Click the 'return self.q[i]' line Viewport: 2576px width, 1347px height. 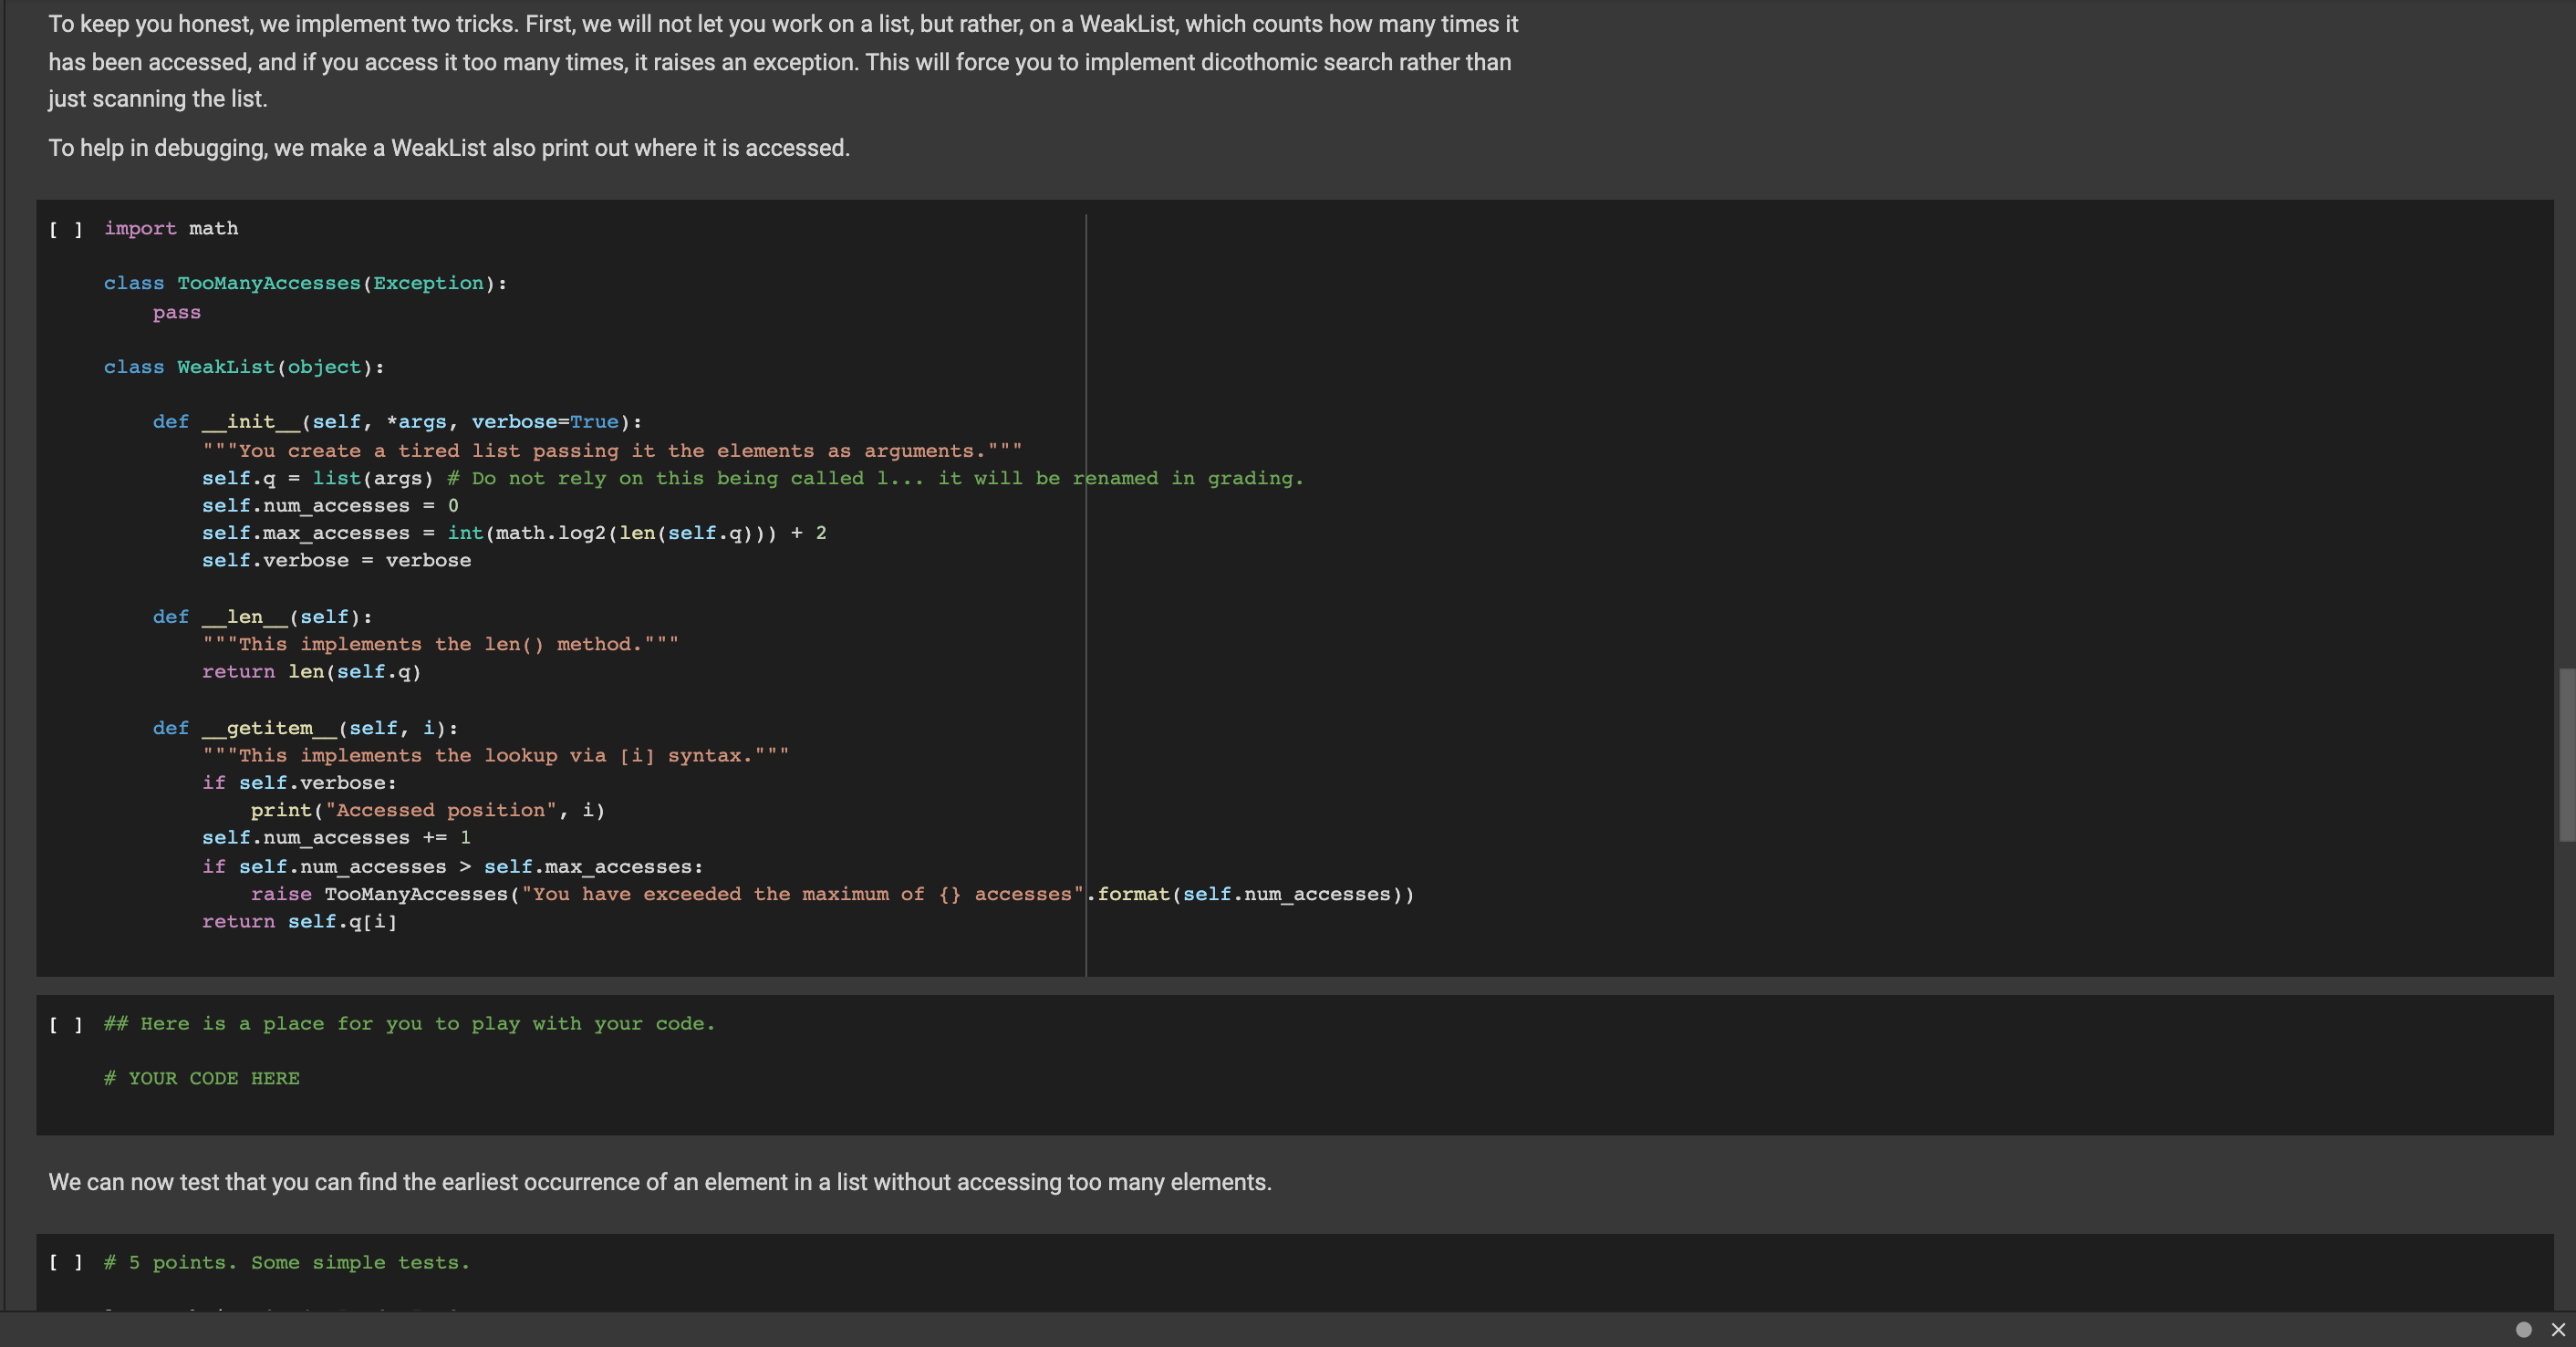[299, 921]
